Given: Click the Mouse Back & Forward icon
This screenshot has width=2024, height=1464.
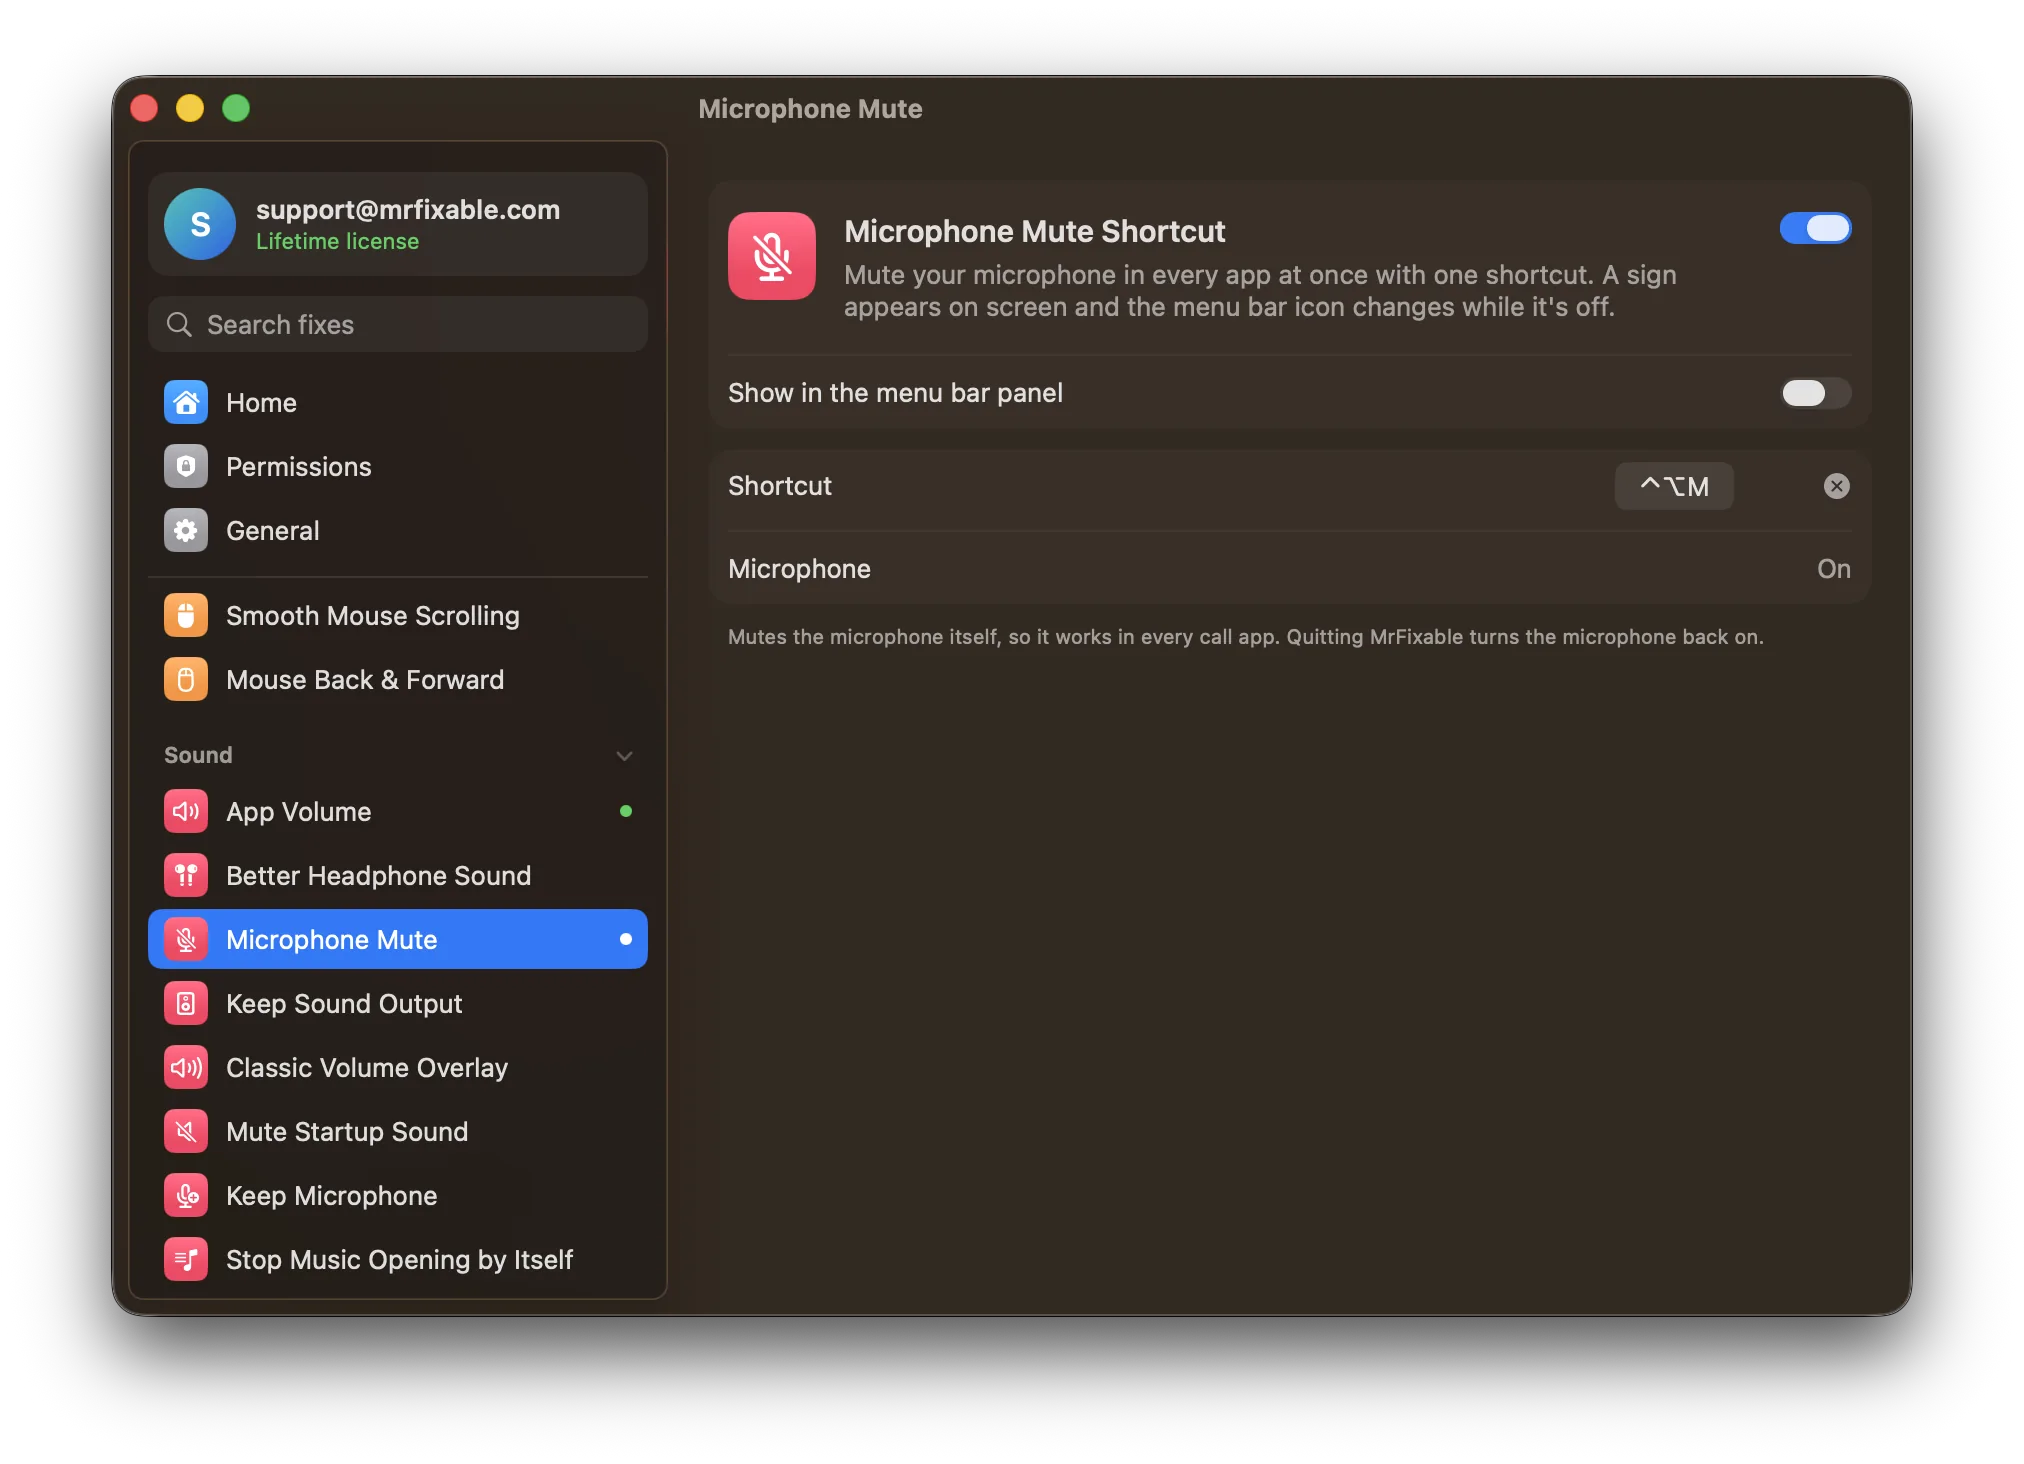Looking at the screenshot, I should tap(186, 680).
